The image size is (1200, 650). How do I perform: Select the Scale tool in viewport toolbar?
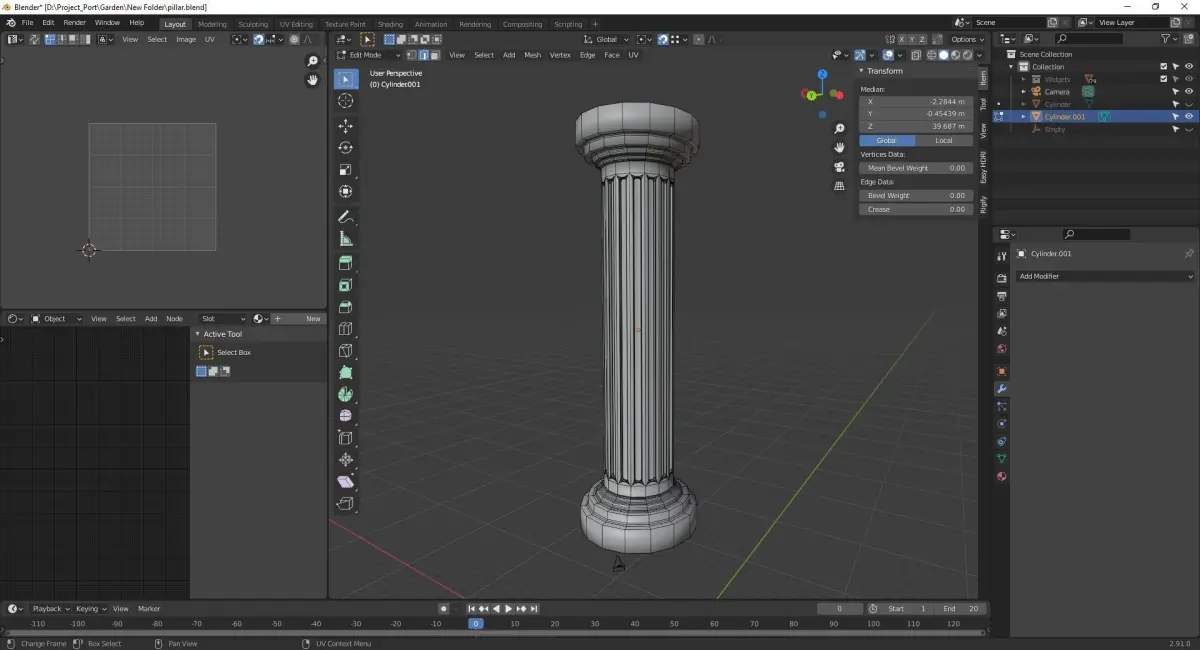346,170
